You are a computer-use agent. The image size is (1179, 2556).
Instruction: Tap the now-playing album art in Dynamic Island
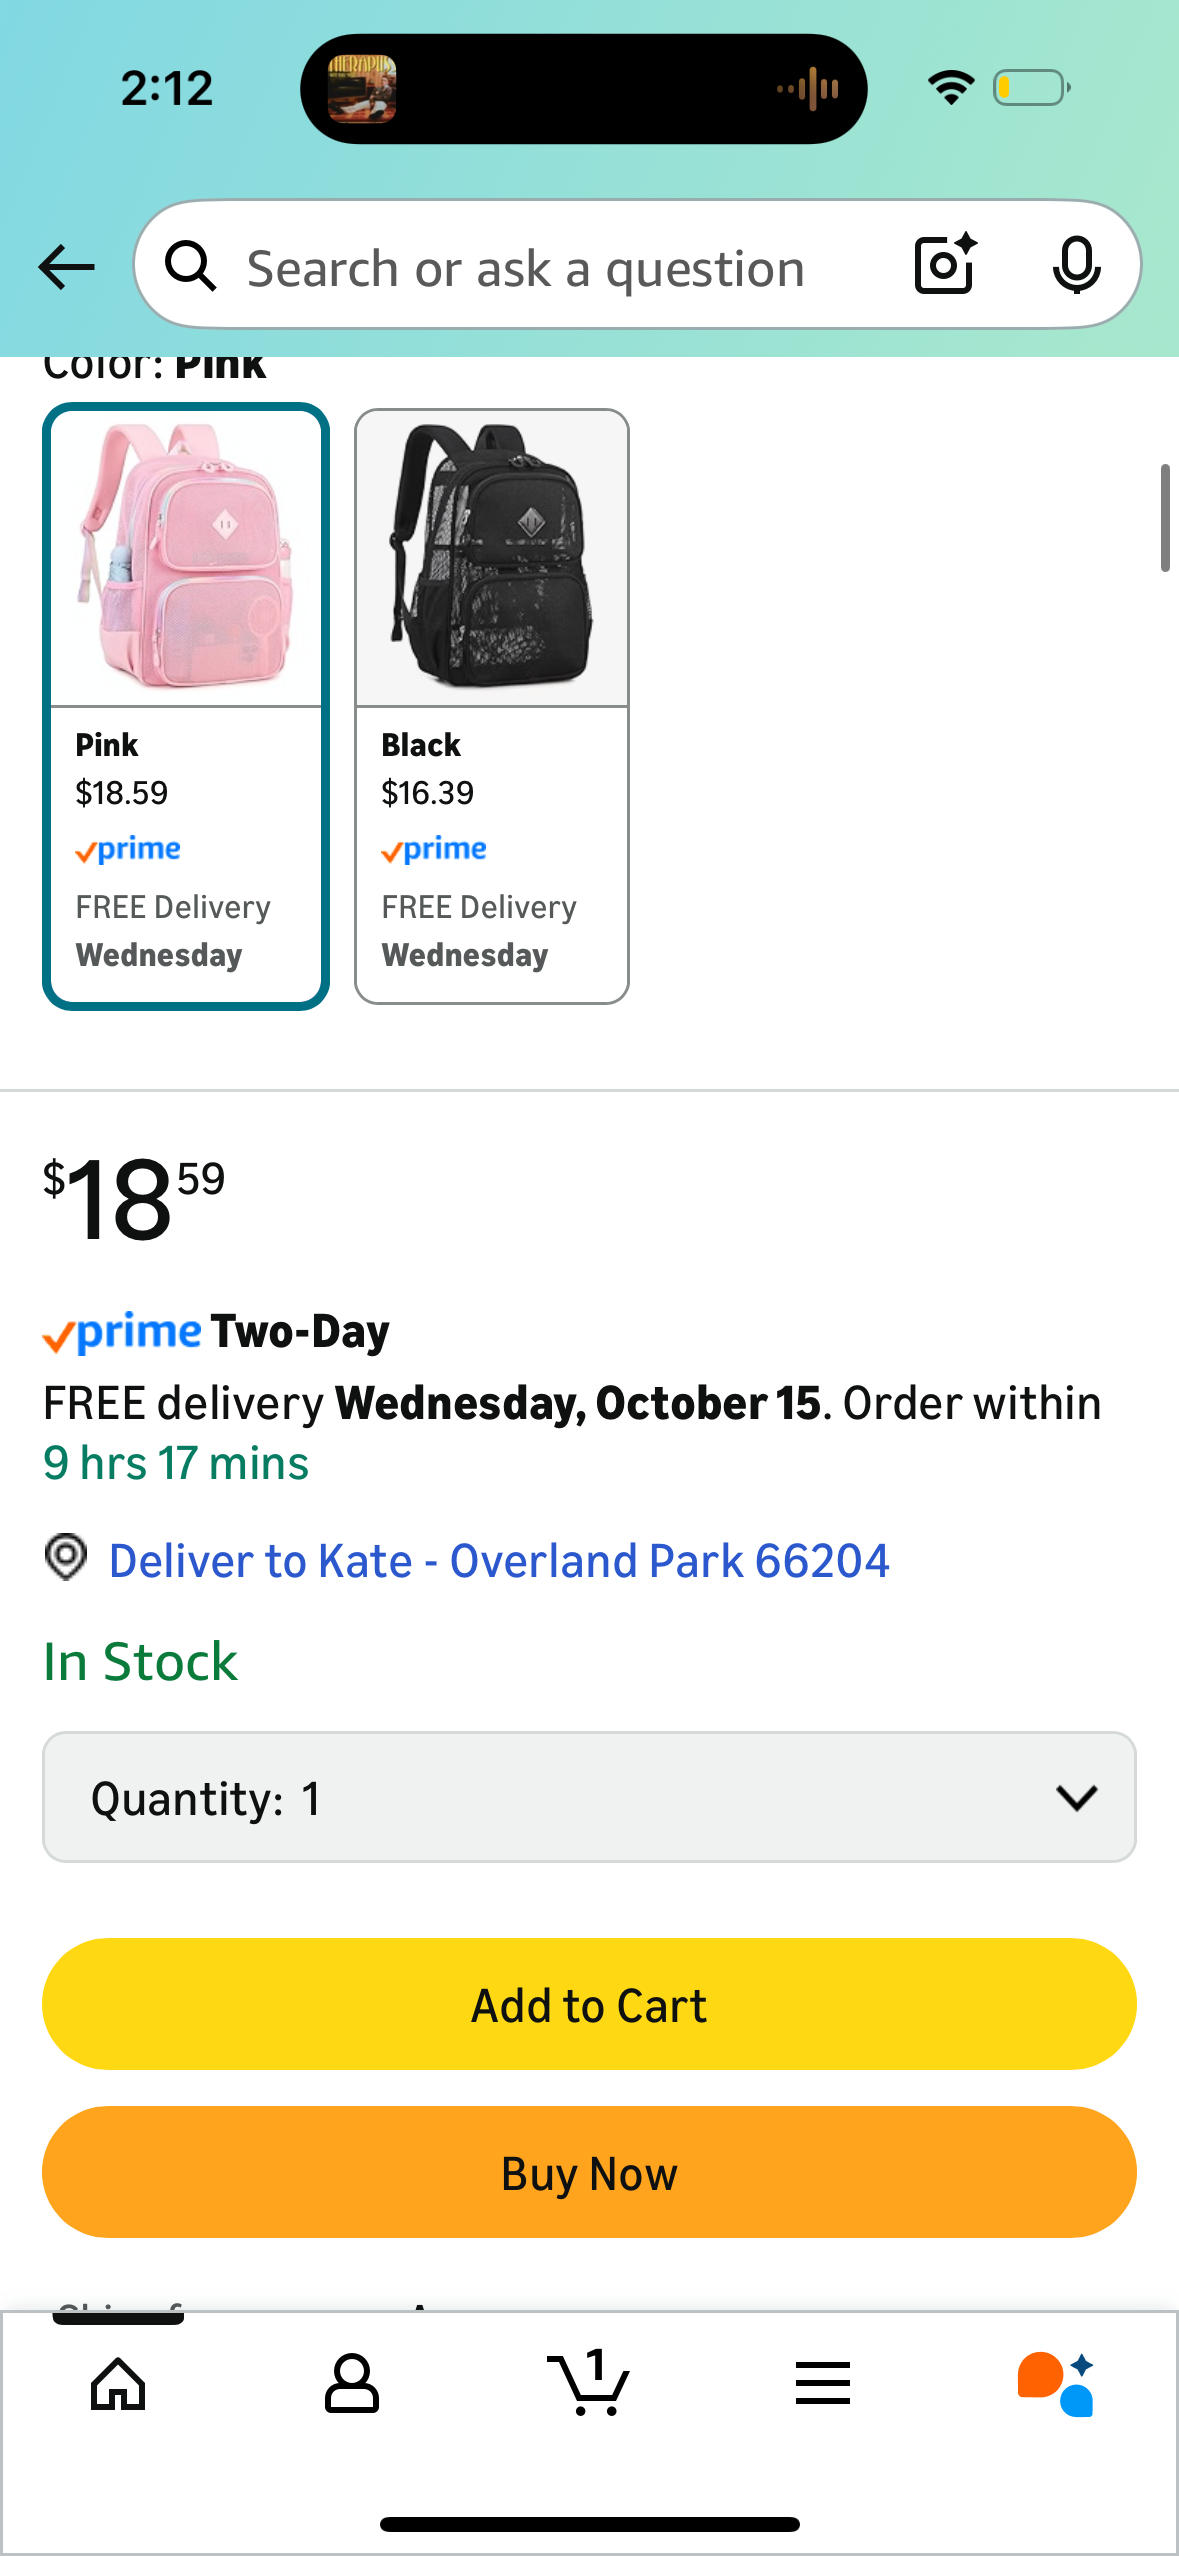point(362,89)
